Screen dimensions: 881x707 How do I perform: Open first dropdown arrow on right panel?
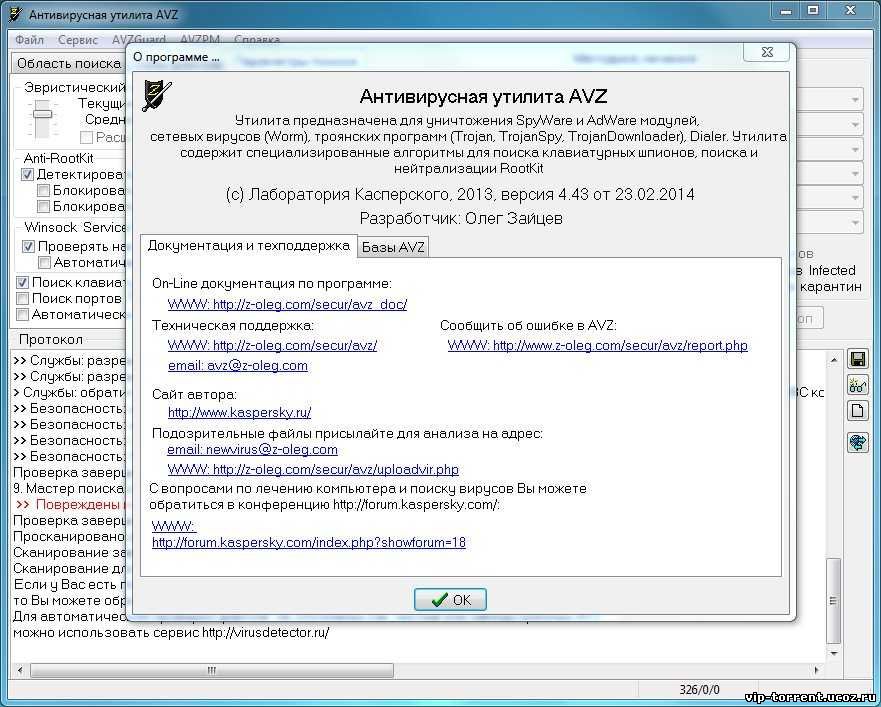pyautogui.click(x=855, y=100)
